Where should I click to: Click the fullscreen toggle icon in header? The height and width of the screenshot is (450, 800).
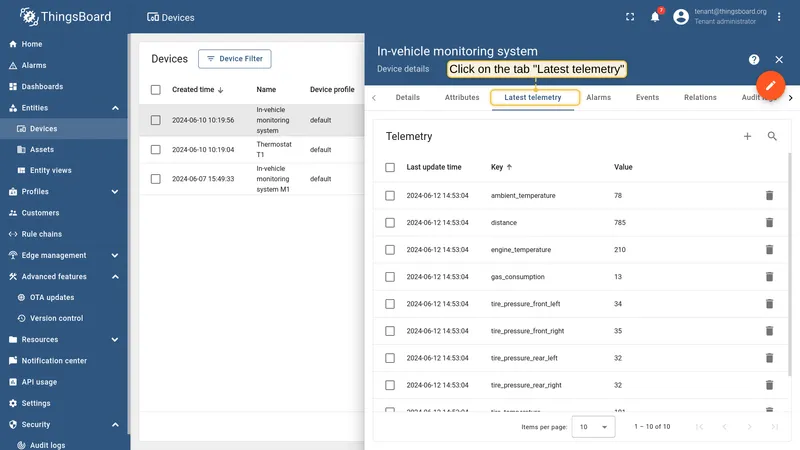point(630,17)
